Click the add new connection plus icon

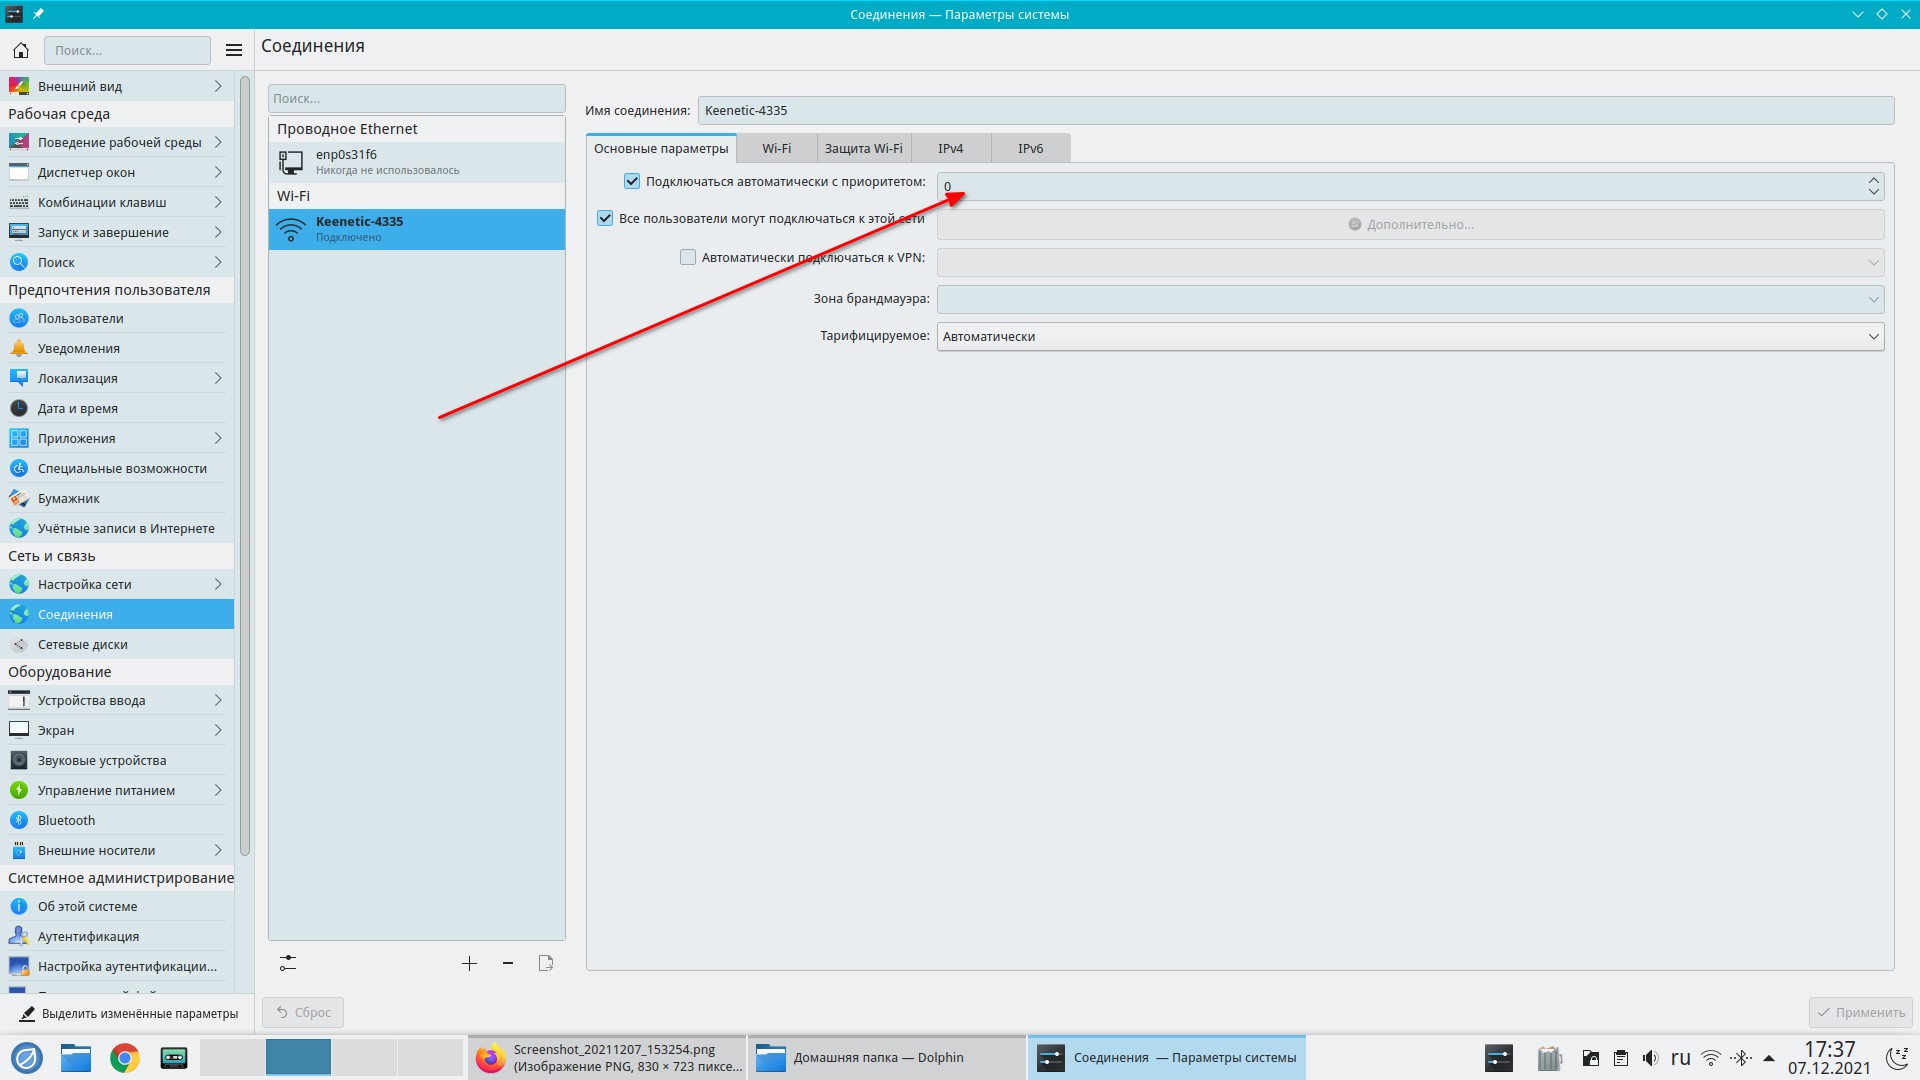pos(469,963)
